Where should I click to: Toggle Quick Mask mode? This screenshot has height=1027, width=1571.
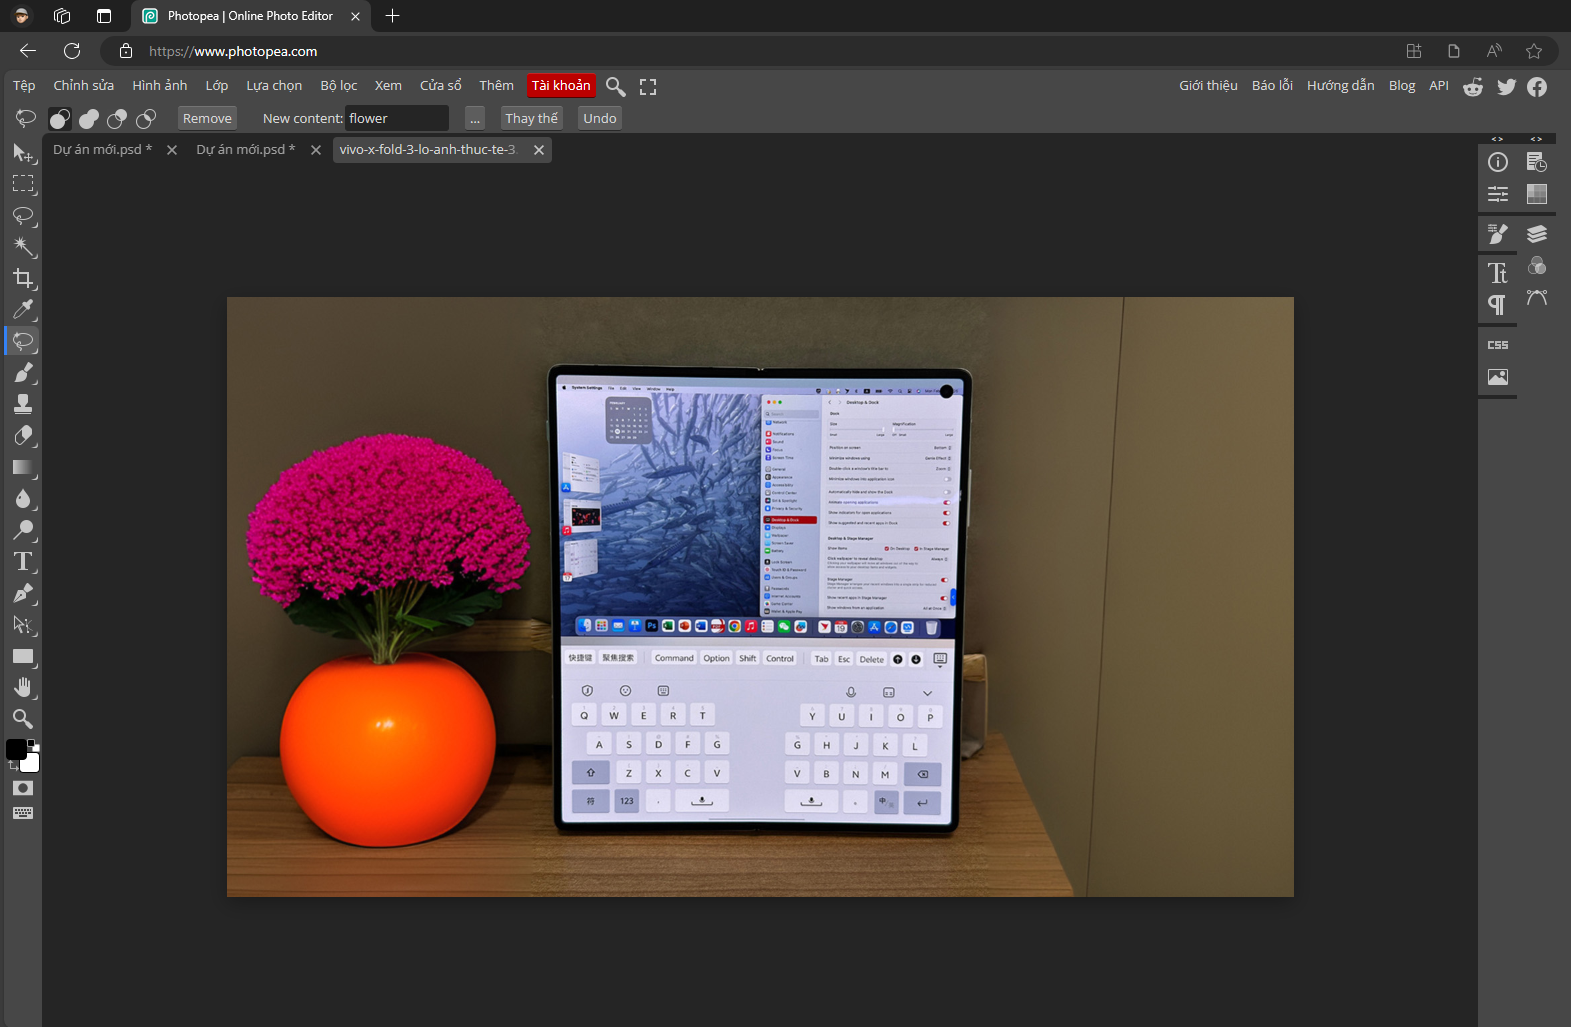(x=23, y=788)
